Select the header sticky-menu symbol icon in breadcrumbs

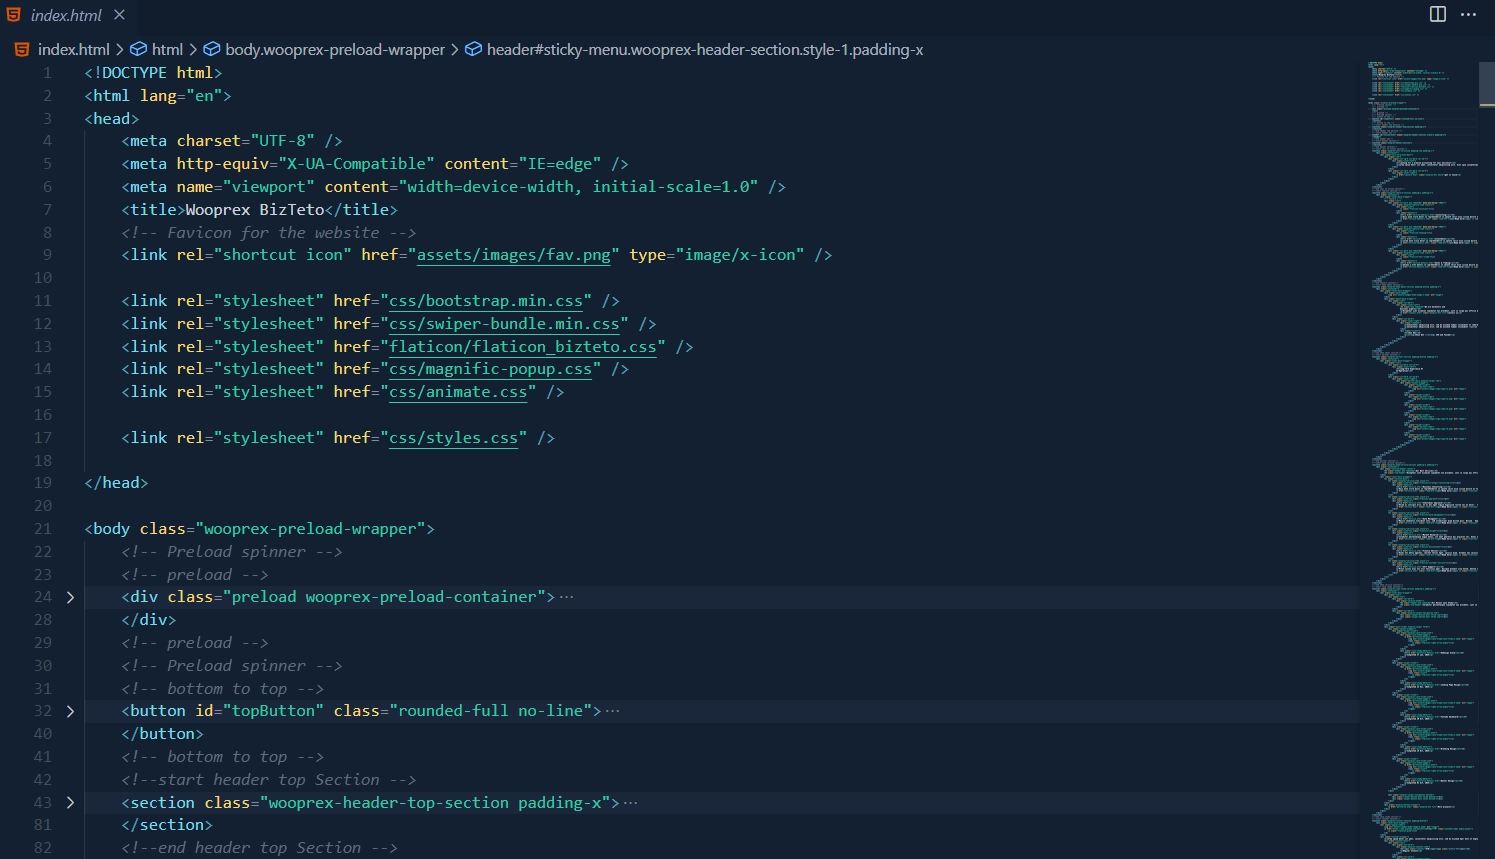pos(474,49)
